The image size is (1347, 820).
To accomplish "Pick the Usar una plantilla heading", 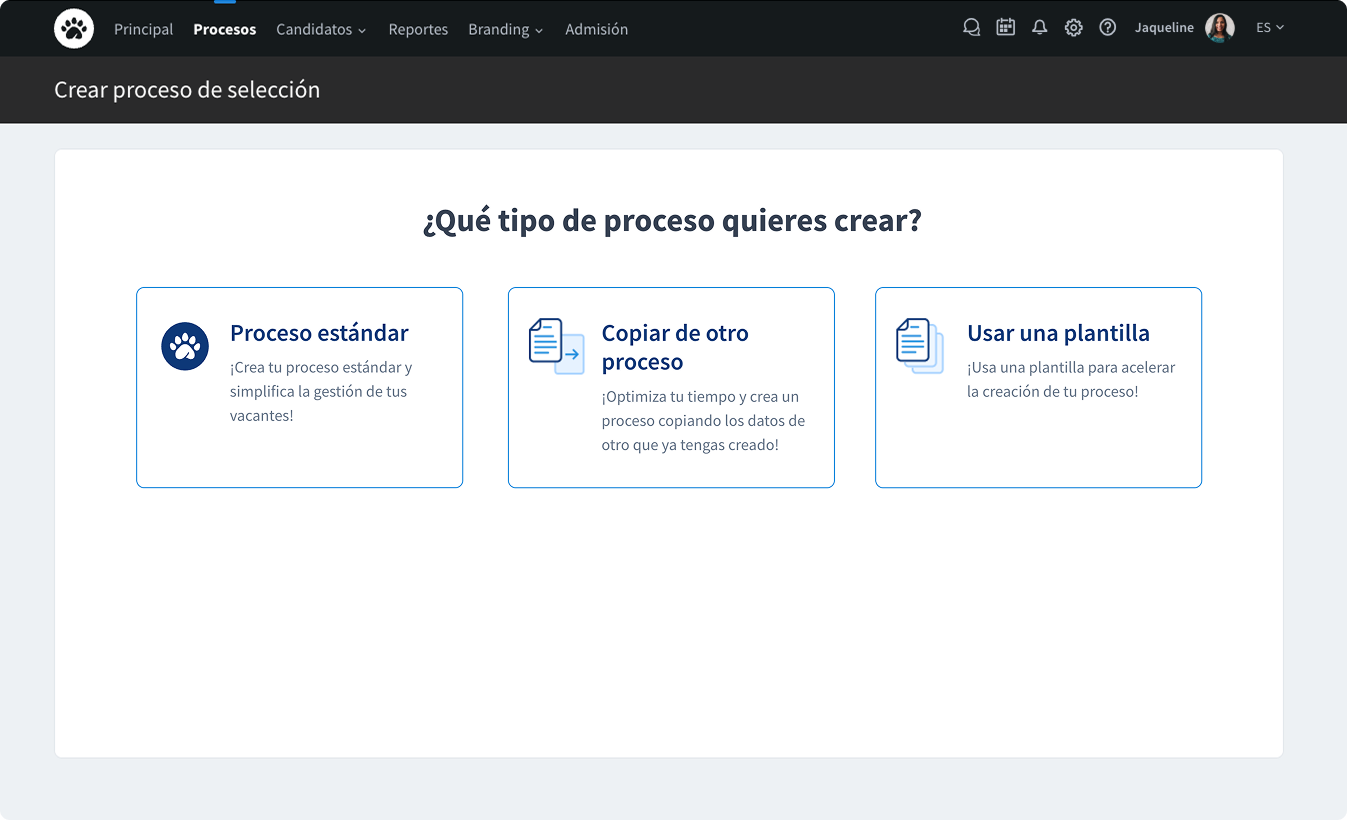I will (x=1058, y=333).
